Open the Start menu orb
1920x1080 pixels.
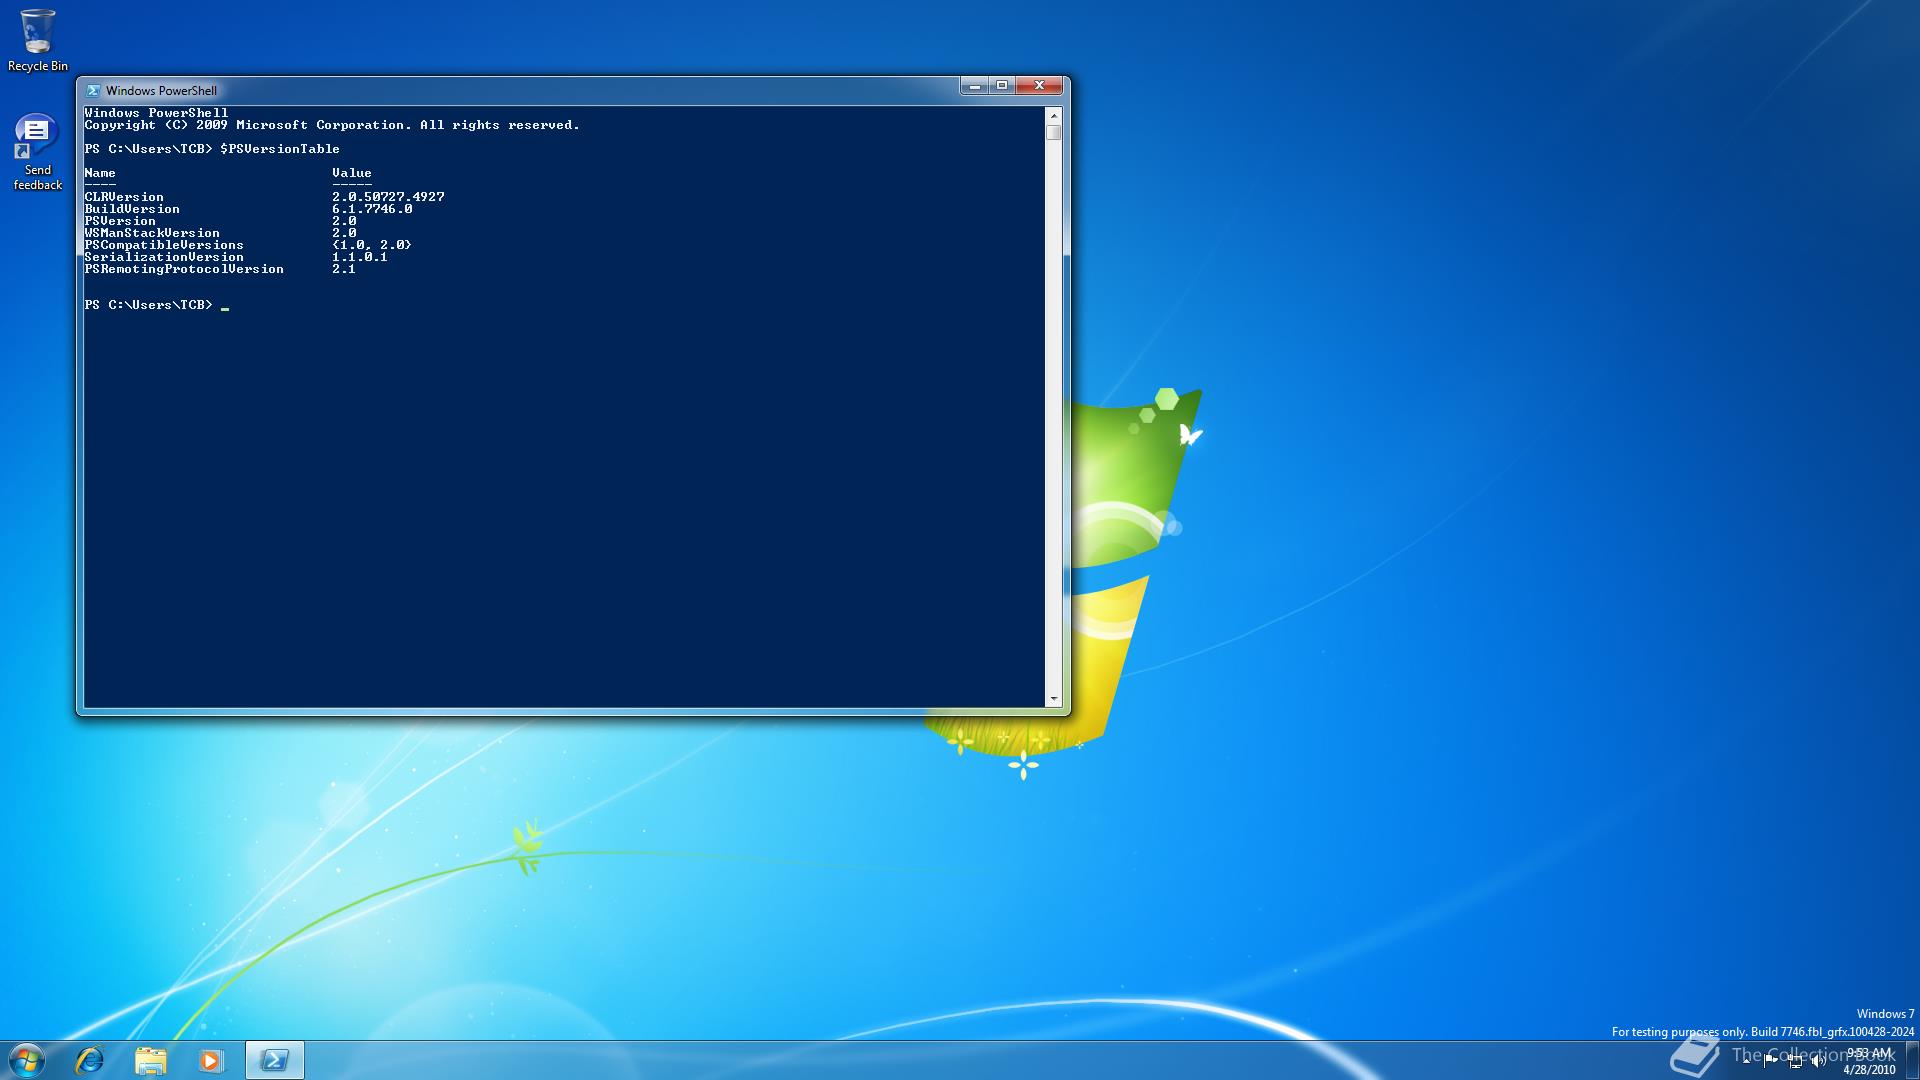coord(27,1060)
